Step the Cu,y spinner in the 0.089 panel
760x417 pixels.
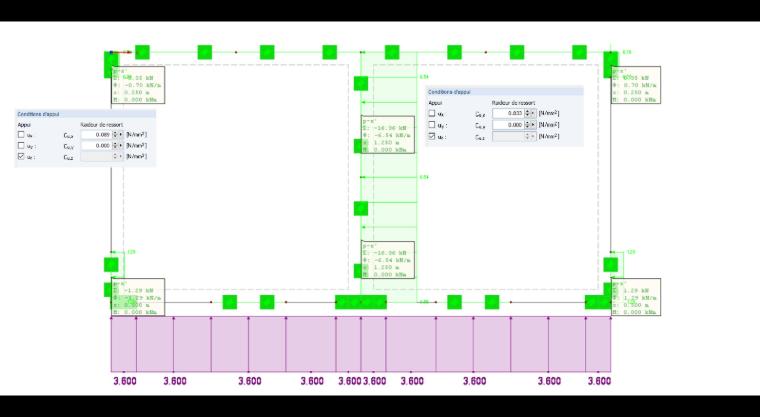(x=115, y=145)
